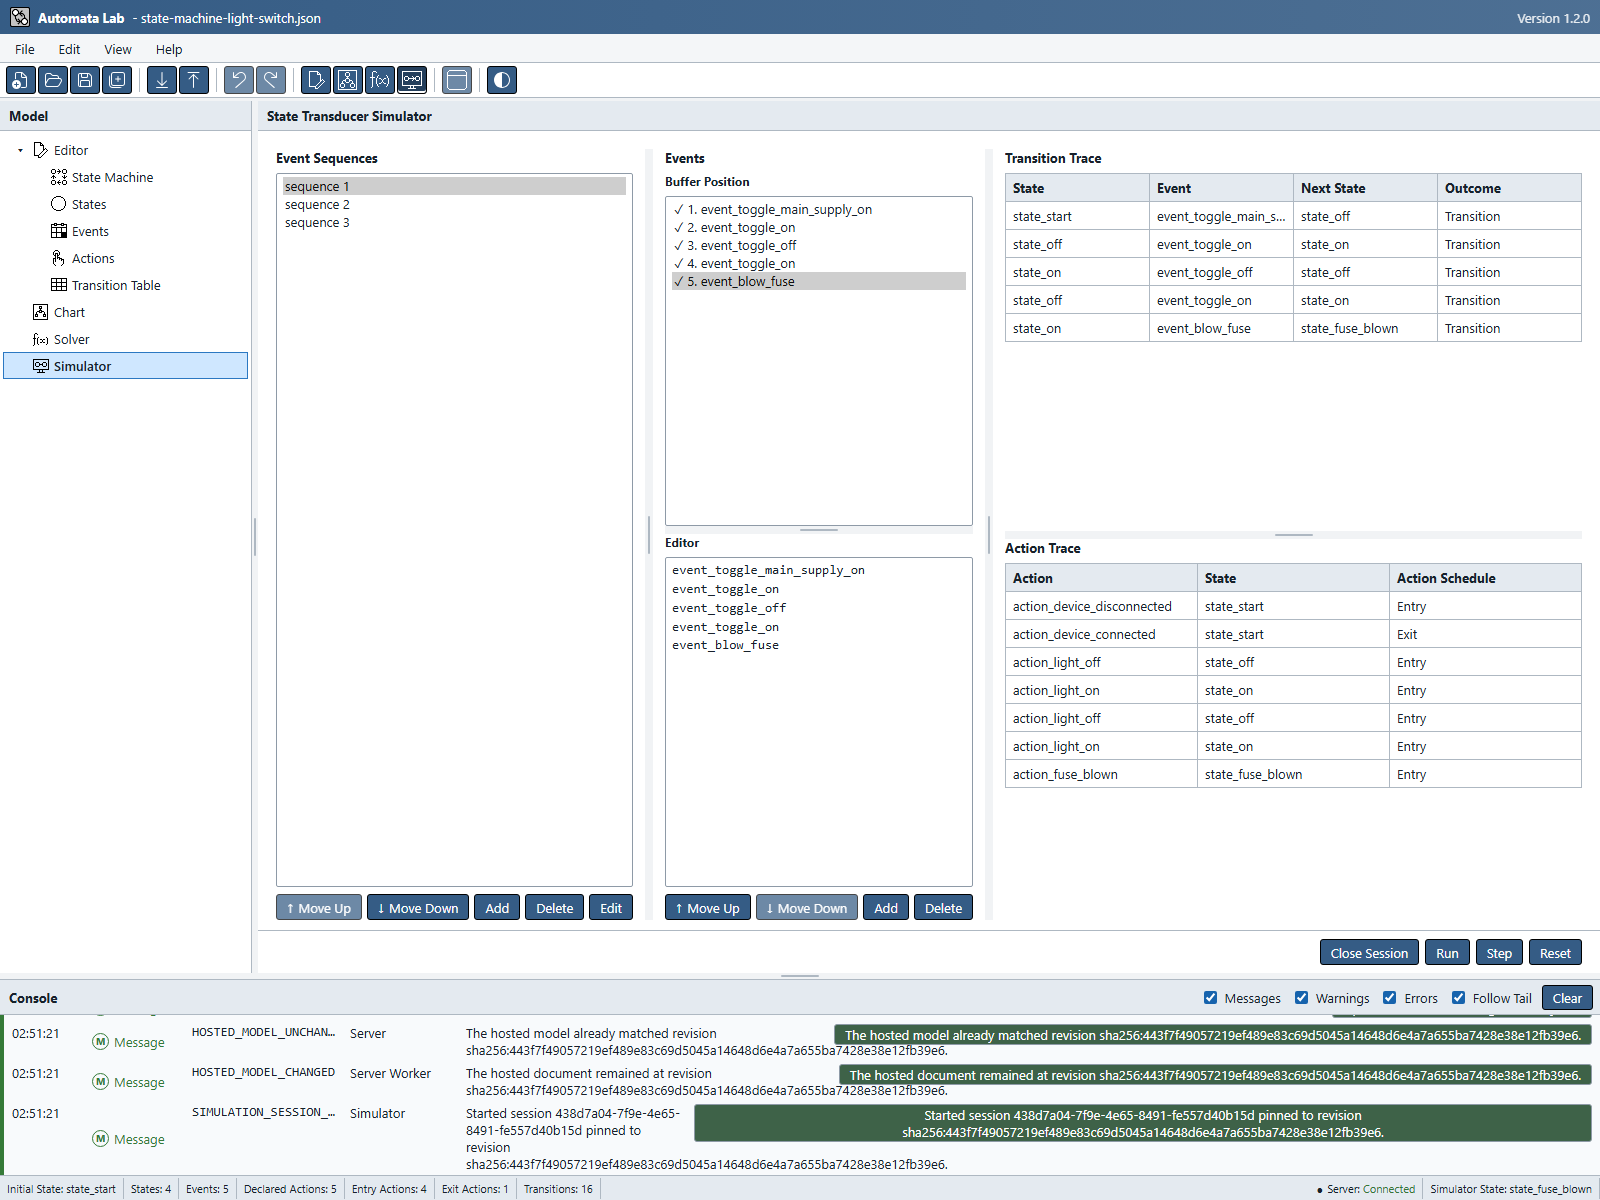This screenshot has height=1200, width=1600.
Task: Open the f(x) solver toolbar icon
Action: [x=379, y=80]
